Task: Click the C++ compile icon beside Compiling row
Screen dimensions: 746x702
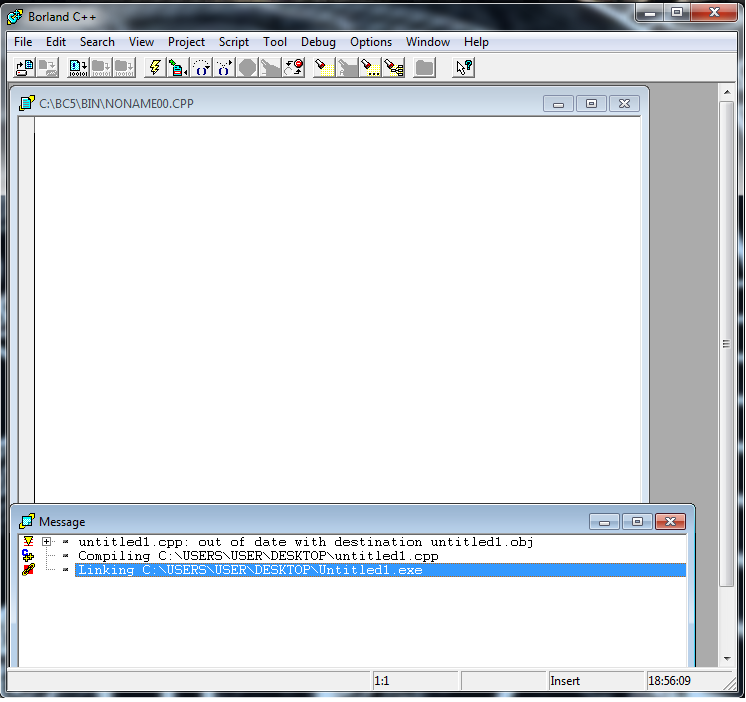Action: point(28,555)
